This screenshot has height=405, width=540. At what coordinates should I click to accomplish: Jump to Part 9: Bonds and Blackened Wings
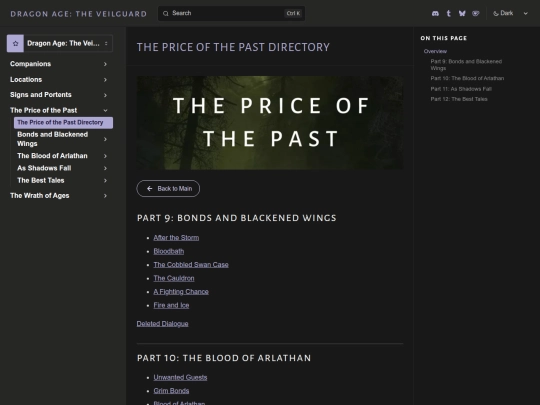[466, 65]
